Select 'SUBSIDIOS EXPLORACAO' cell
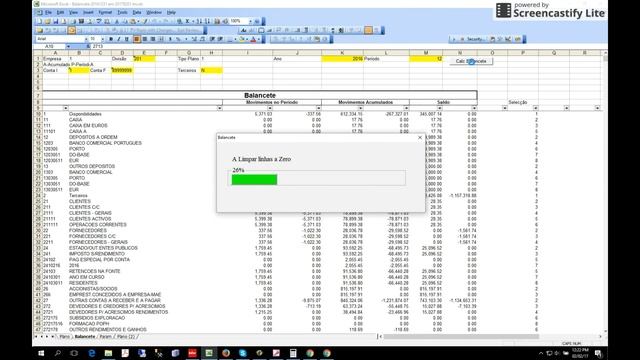 coord(98,318)
